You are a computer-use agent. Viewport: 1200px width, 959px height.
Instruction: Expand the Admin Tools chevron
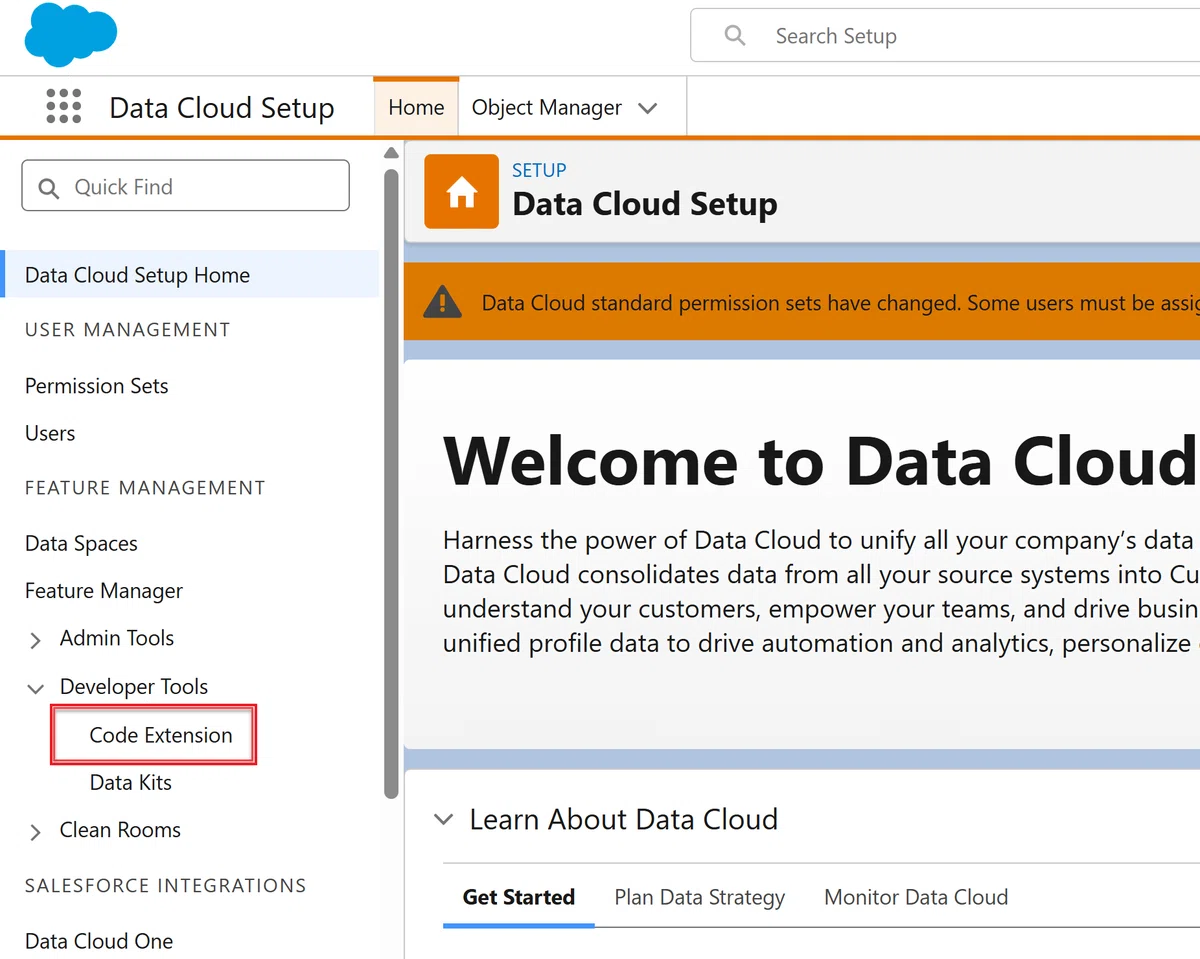36,640
